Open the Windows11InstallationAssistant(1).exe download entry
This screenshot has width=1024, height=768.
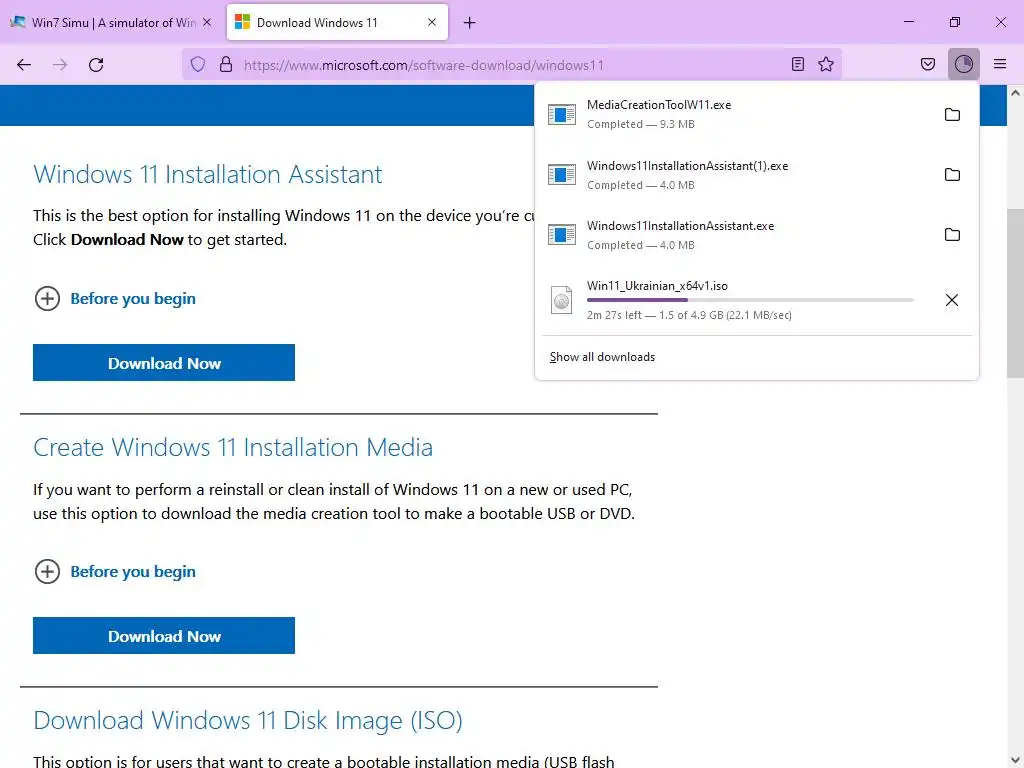point(737,175)
